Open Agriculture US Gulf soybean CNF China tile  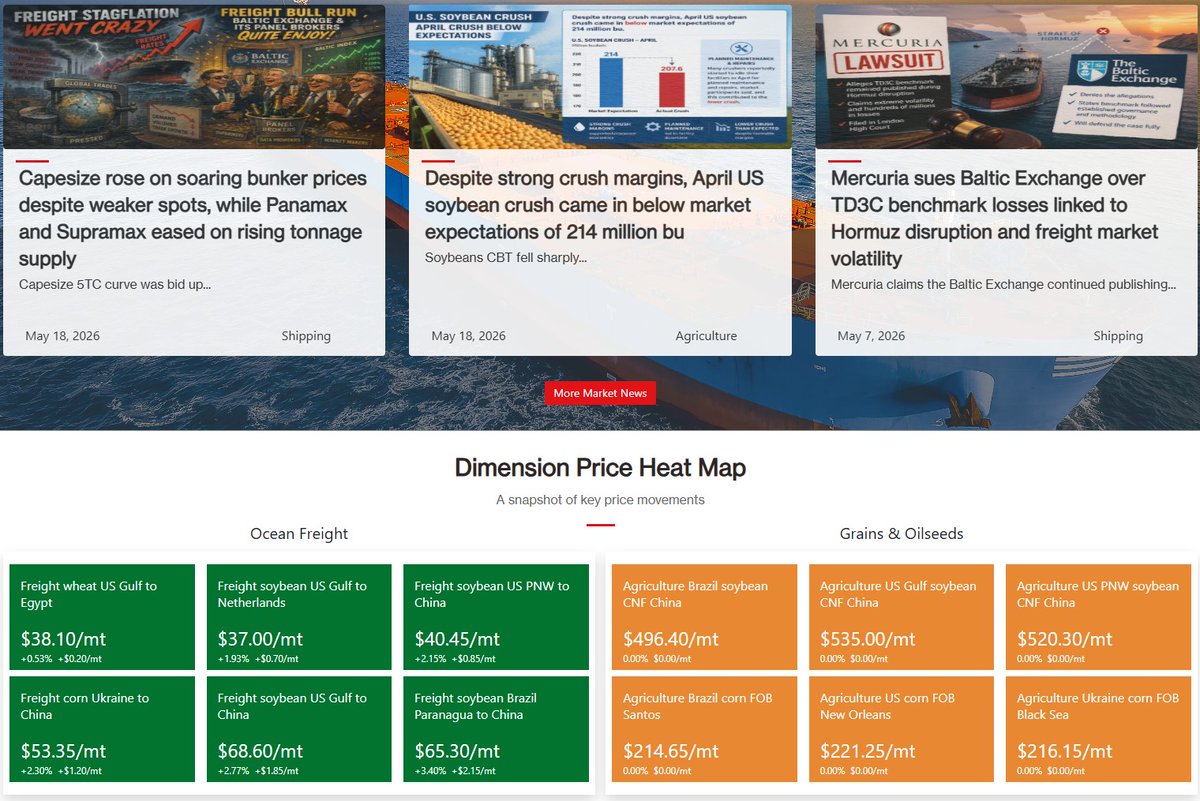[901, 617]
